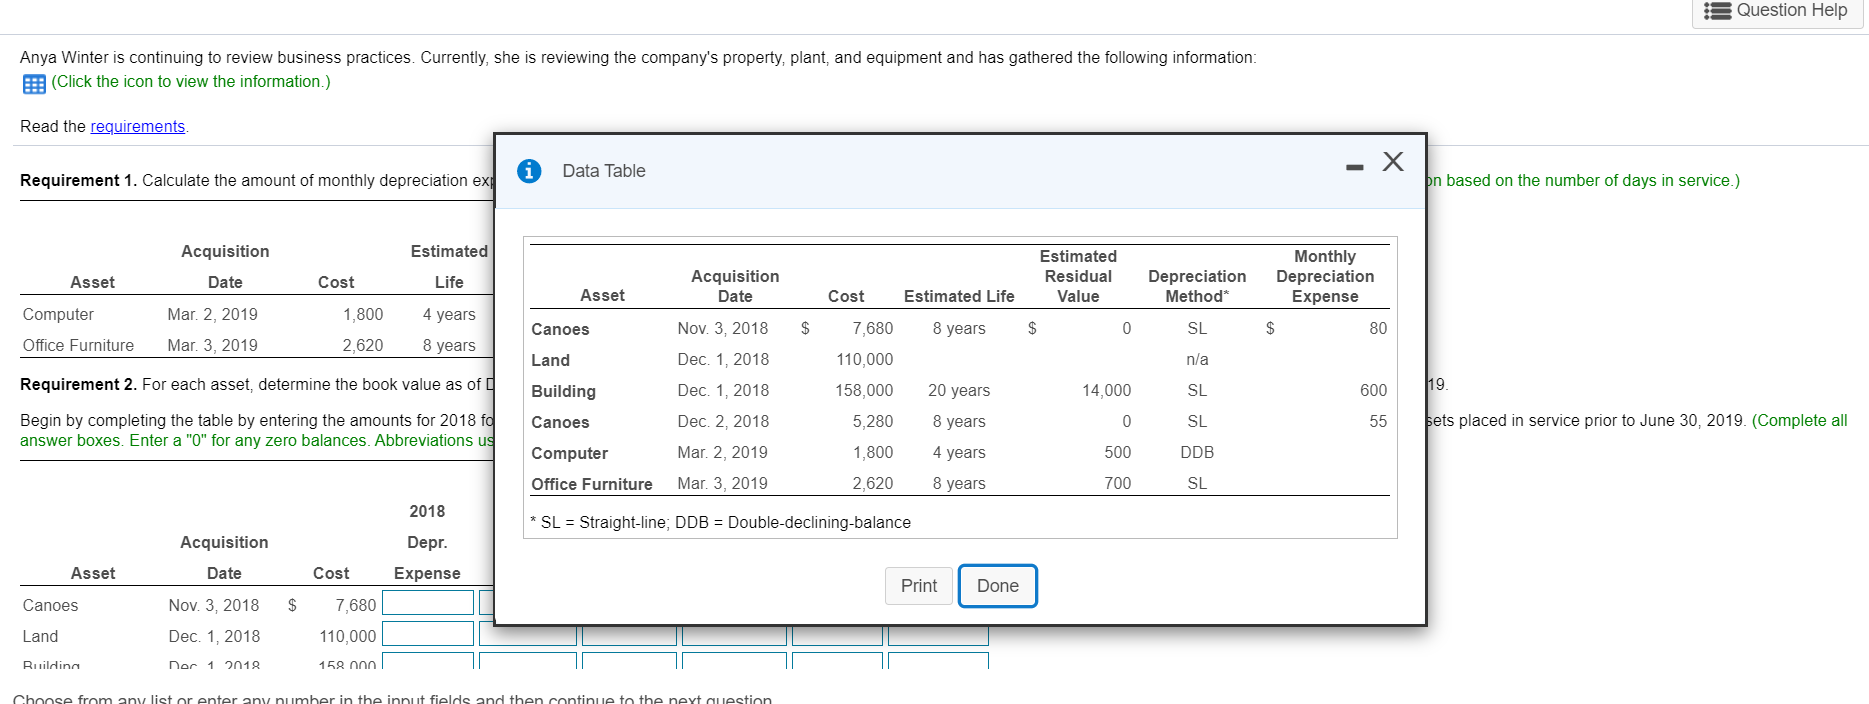The width and height of the screenshot is (1869, 704).
Task: Click the 'Computer' row label in Data Table
Action: tap(569, 453)
